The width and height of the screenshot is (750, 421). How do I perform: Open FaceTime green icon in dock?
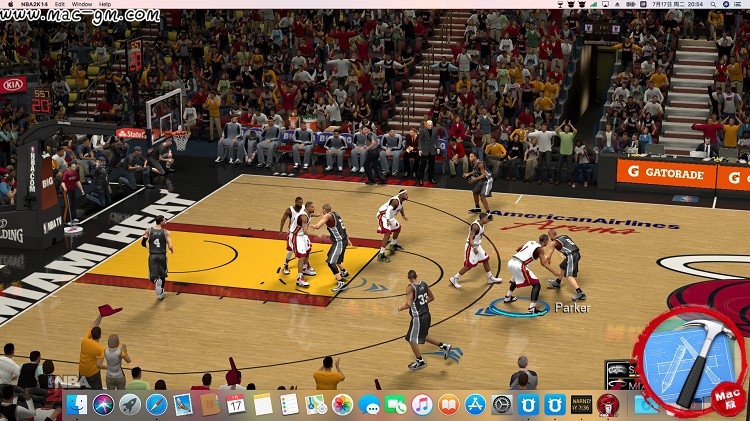(x=395, y=405)
